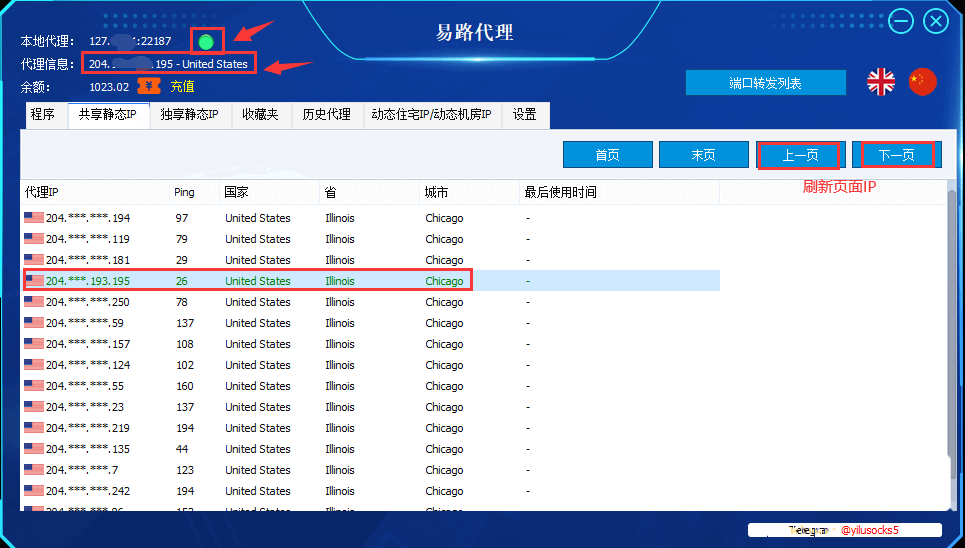Click the Ping value 160
This screenshot has width=965, height=548.
[x=185, y=386]
